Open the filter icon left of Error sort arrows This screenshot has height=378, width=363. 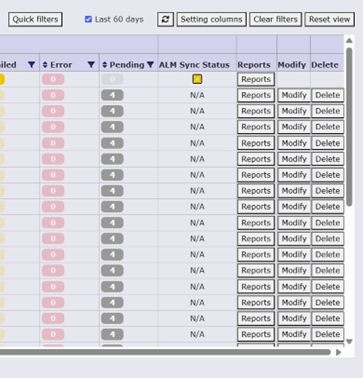tap(32, 65)
